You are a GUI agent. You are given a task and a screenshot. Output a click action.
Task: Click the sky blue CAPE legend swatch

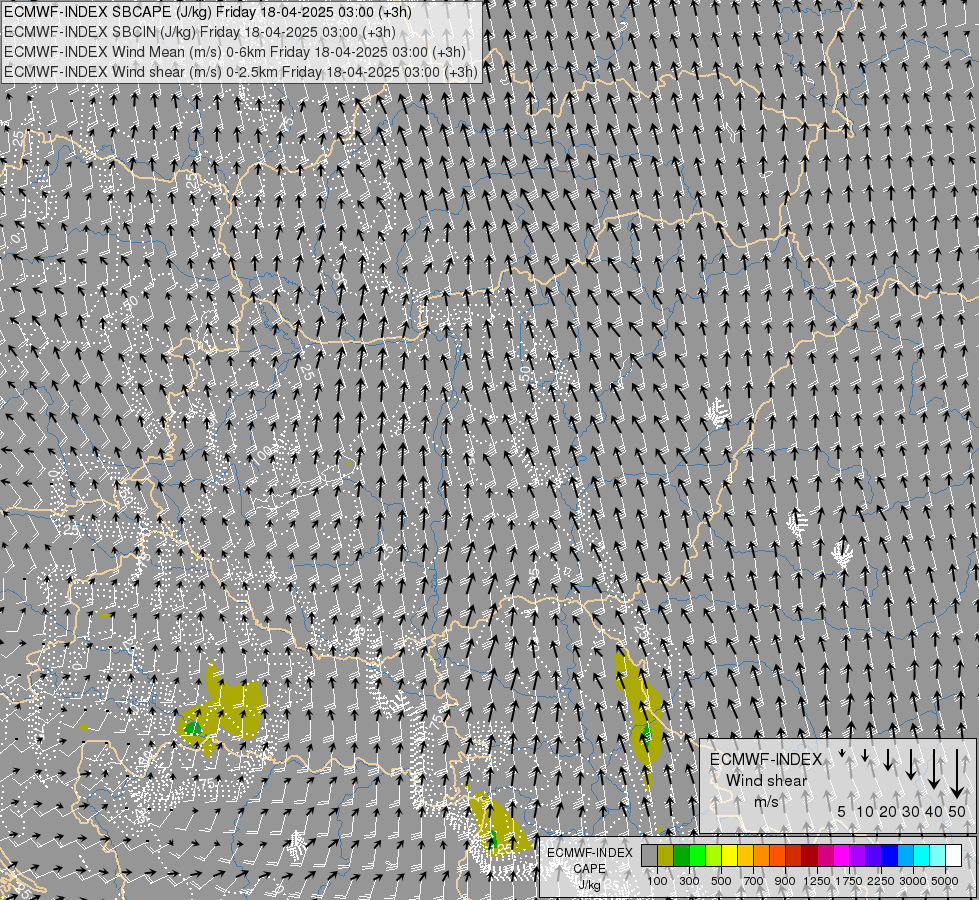point(907,855)
